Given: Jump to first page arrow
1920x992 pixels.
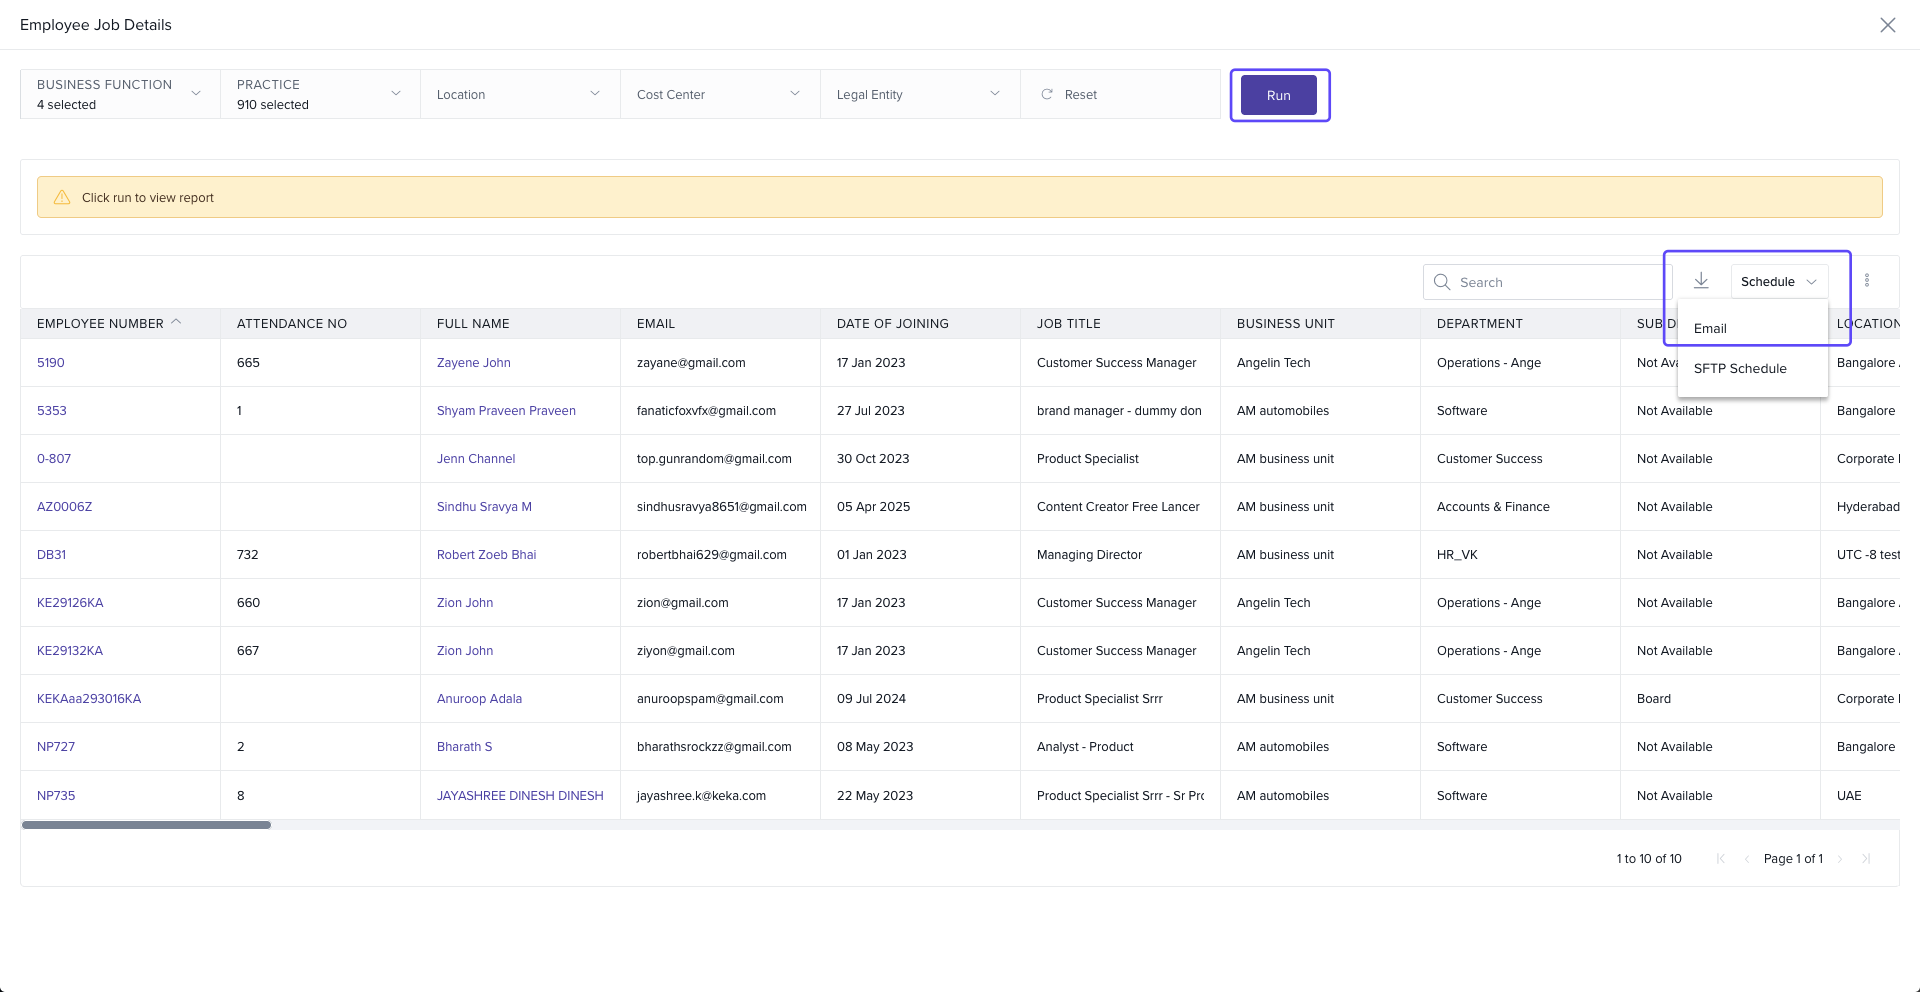Looking at the screenshot, I should click(1720, 859).
